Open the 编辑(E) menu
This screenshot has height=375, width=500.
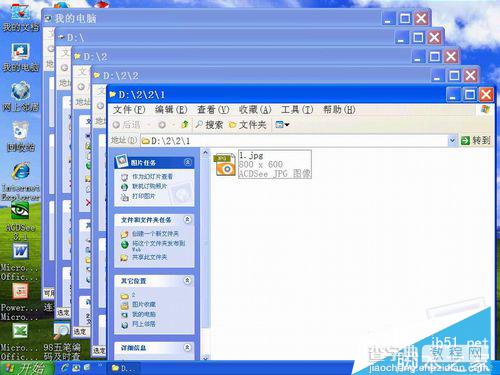[171, 109]
